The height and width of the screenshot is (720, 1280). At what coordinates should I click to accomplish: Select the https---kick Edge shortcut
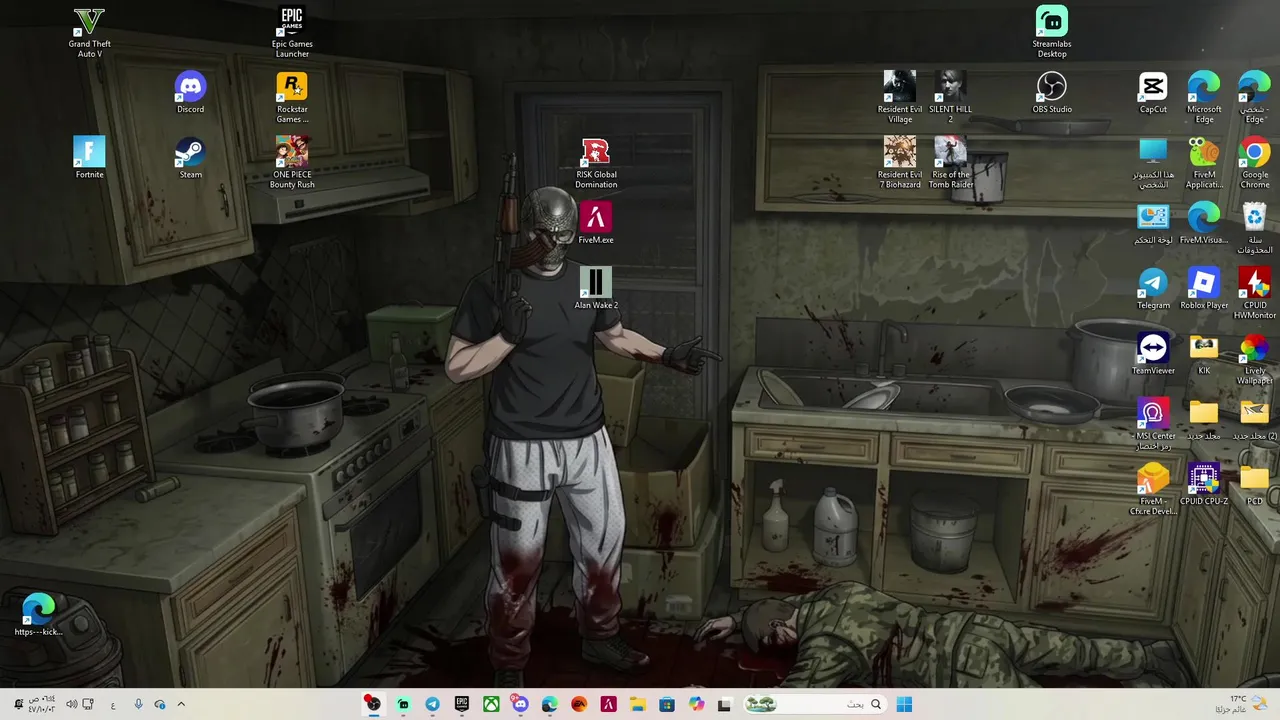pos(38,614)
